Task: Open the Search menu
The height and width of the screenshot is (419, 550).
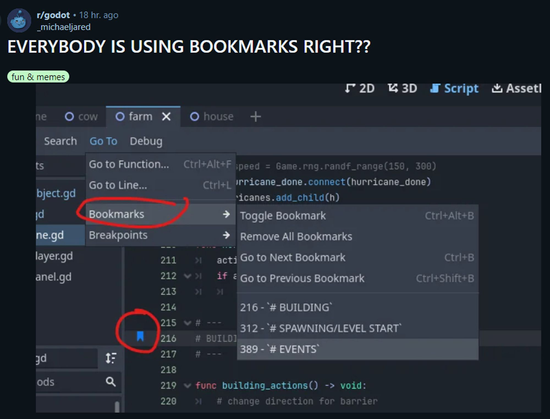Action: tap(60, 141)
